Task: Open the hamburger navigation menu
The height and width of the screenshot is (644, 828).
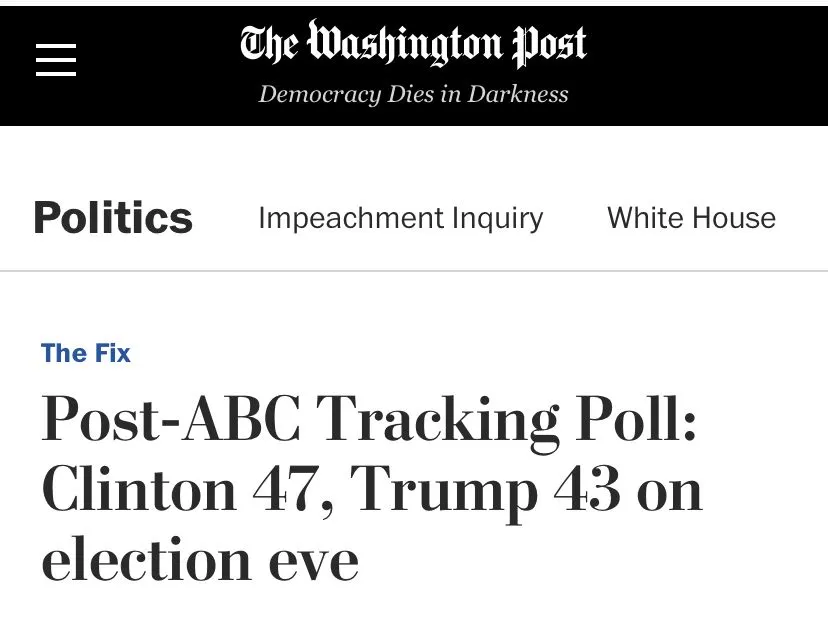Action: pos(56,60)
